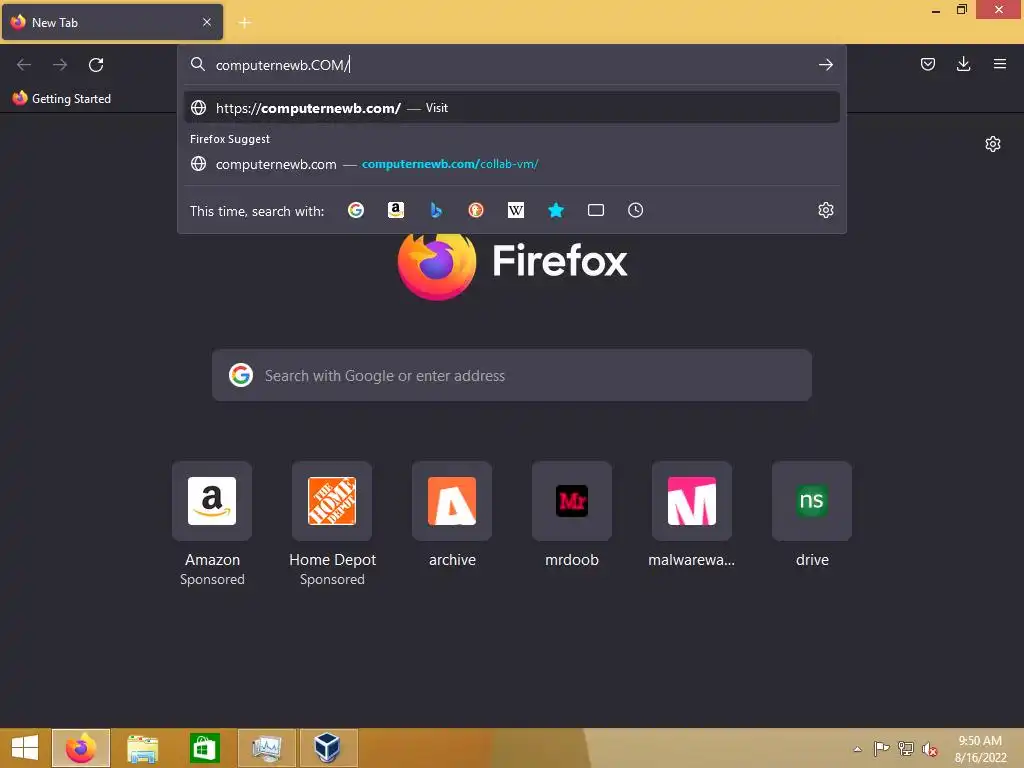The image size is (1024, 768).
Task: Search this time with DuckDuckGo
Action: coord(475,210)
